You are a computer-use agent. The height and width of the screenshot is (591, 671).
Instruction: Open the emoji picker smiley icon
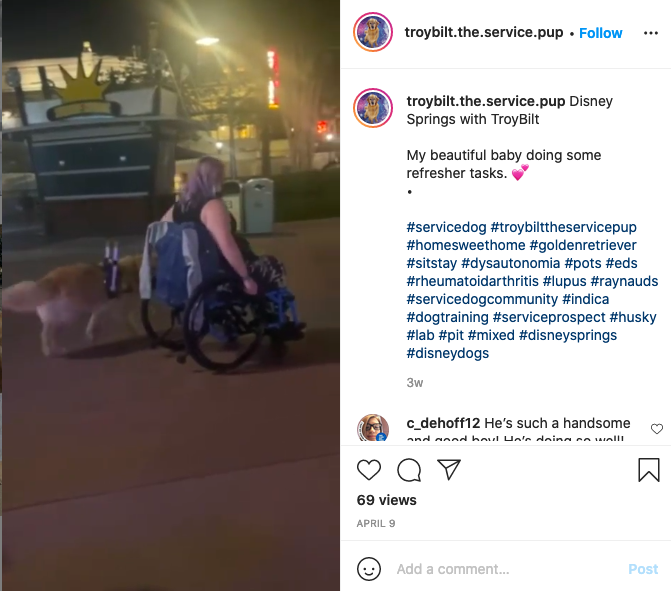(x=368, y=569)
